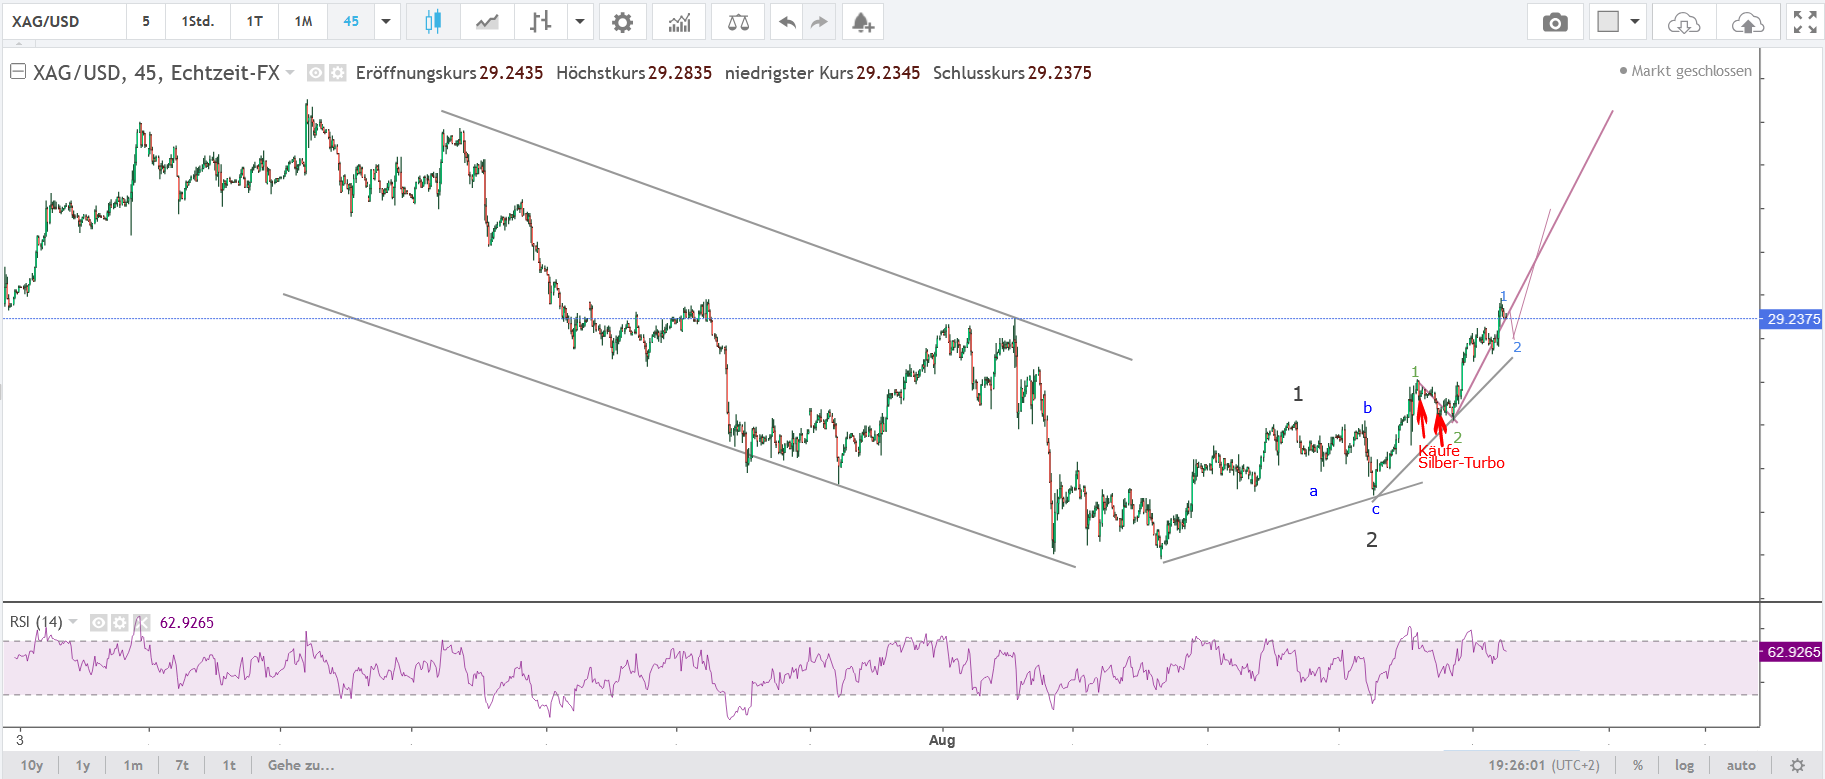Open chart properties gear in bottom bar
The image size is (1825, 779).
[x=1797, y=765]
